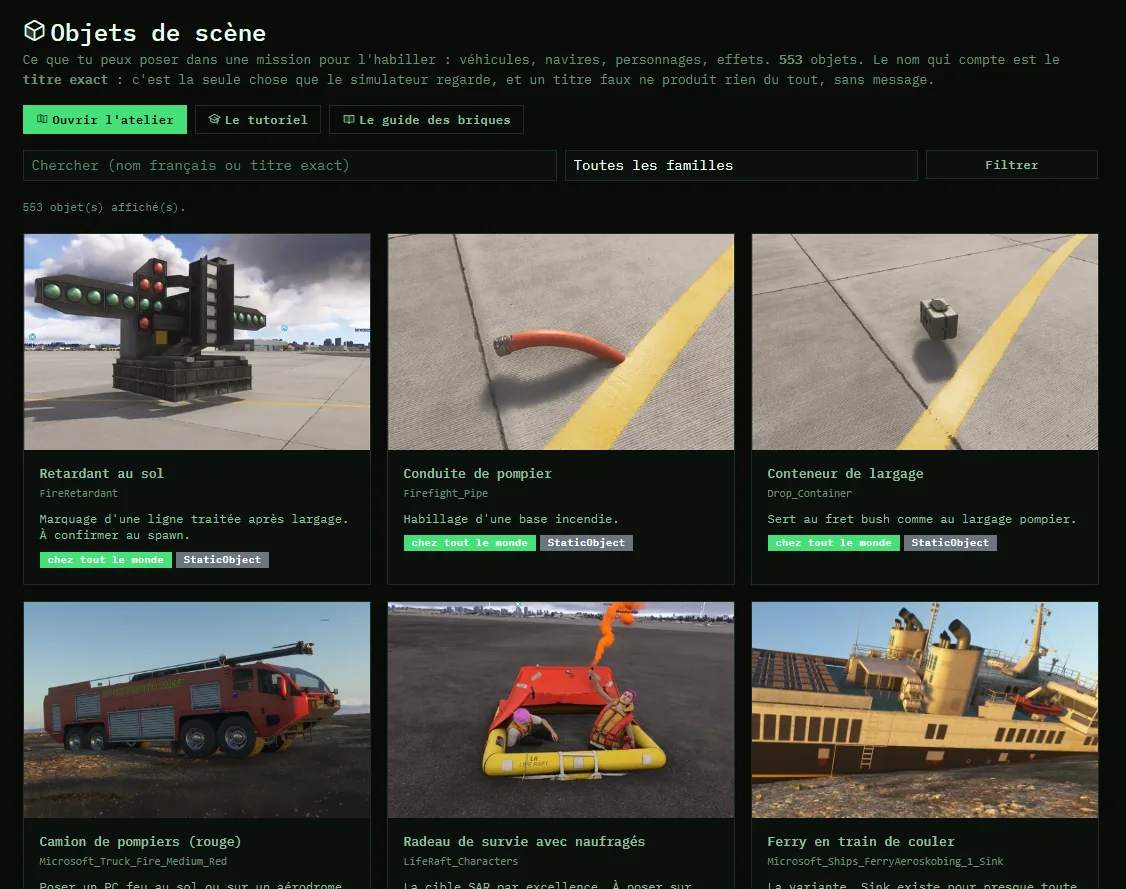1126x889 pixels.
Task: Apply the search with the Filtrer button
Action: click(x=1011, y=165)
